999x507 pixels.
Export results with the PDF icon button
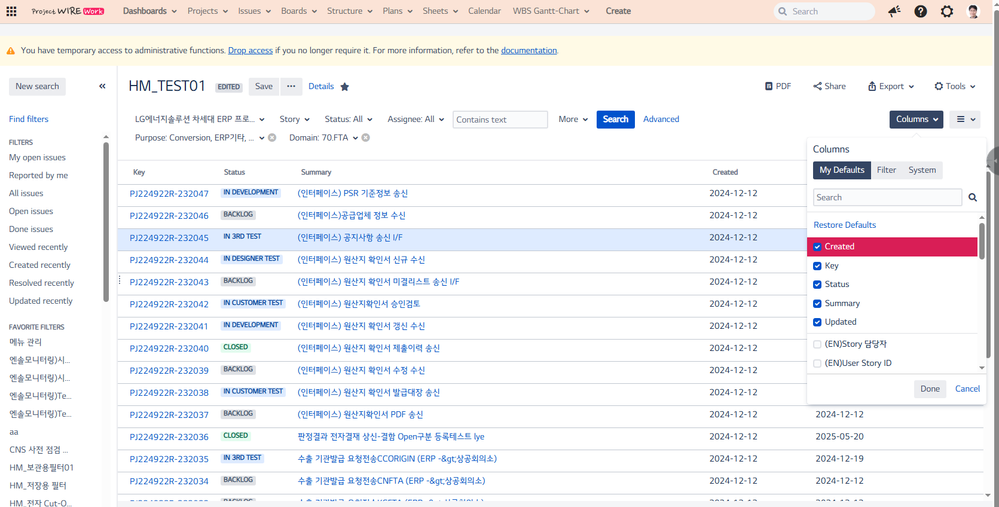click(778, 86)
